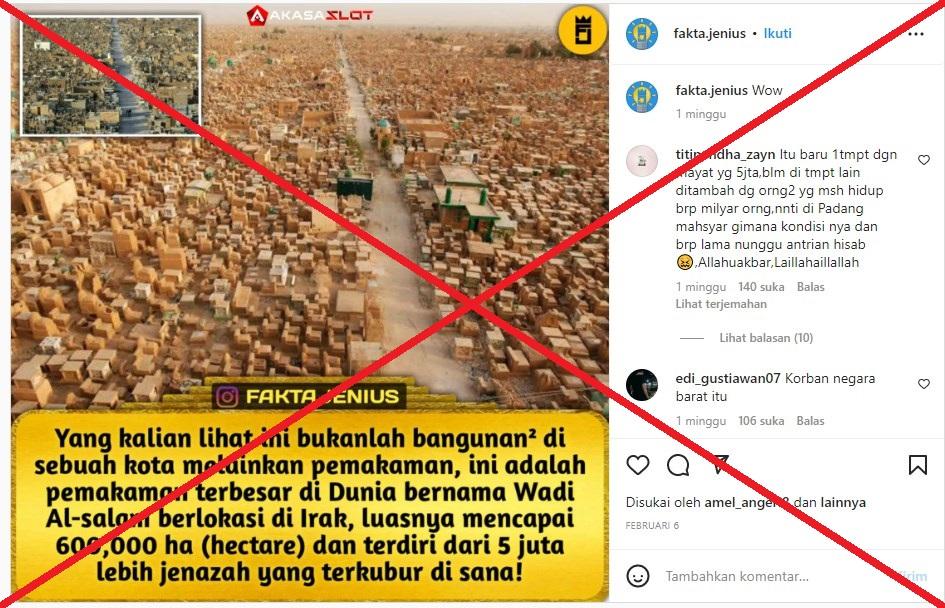Open comment bubble icon below post
The width and height of the screenshot is (945, 608).
coord(678,465)
